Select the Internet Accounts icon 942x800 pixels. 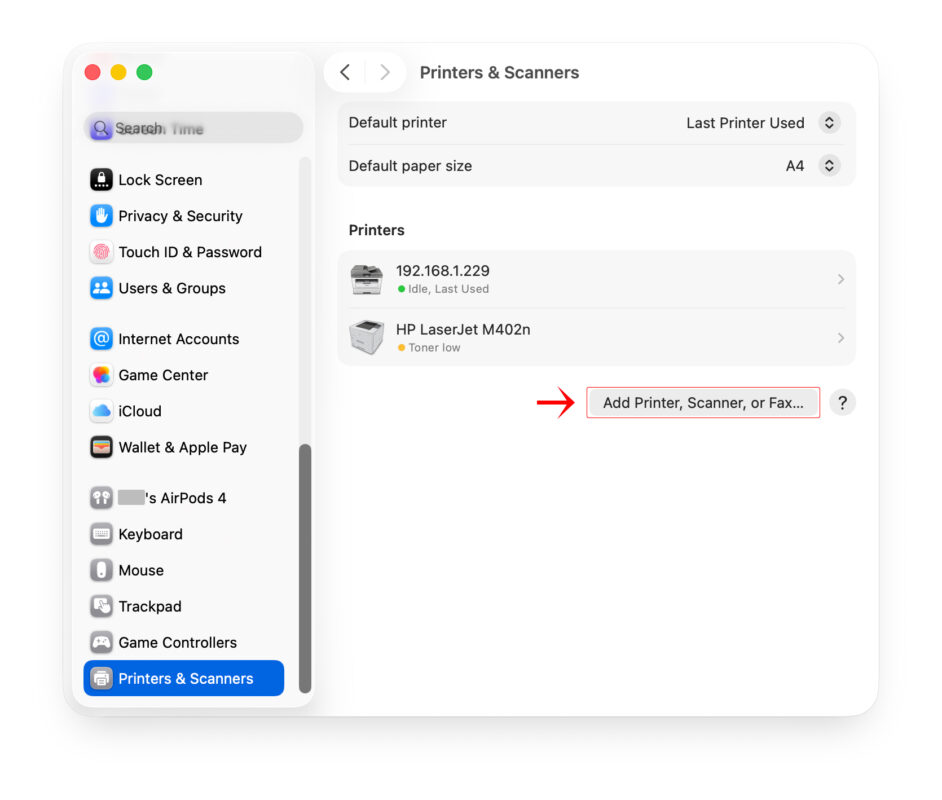click(101, 338)
